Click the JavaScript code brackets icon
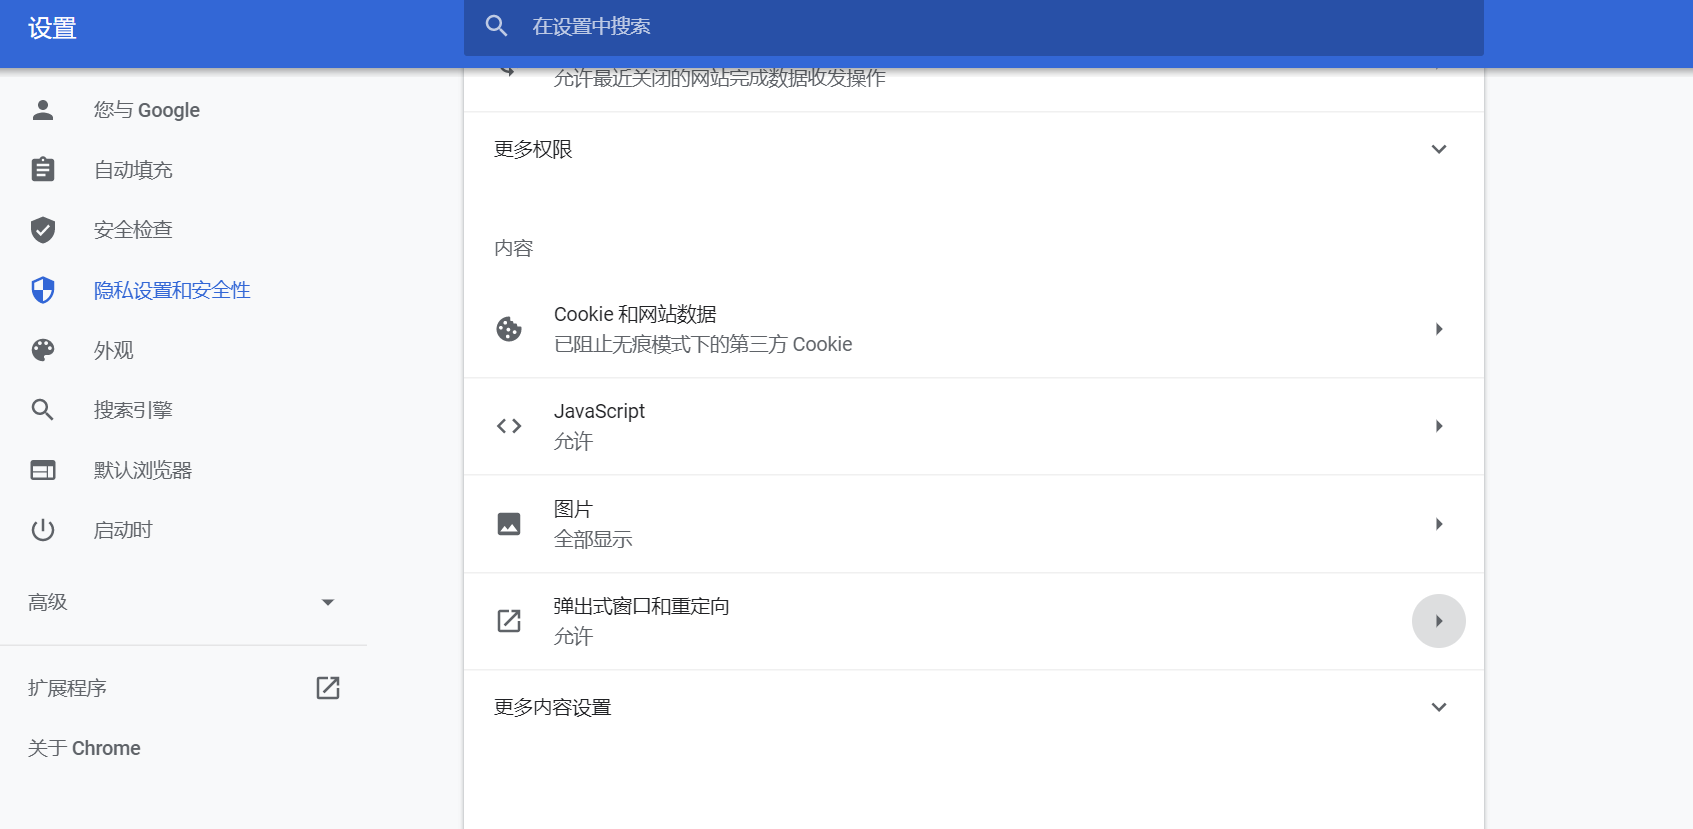Viewport: 1693px width, 829px height. 509,426
